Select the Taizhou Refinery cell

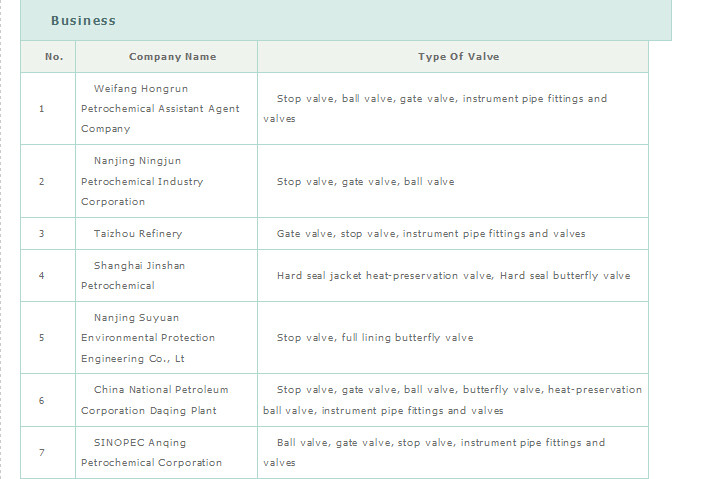tap(138, 233)
